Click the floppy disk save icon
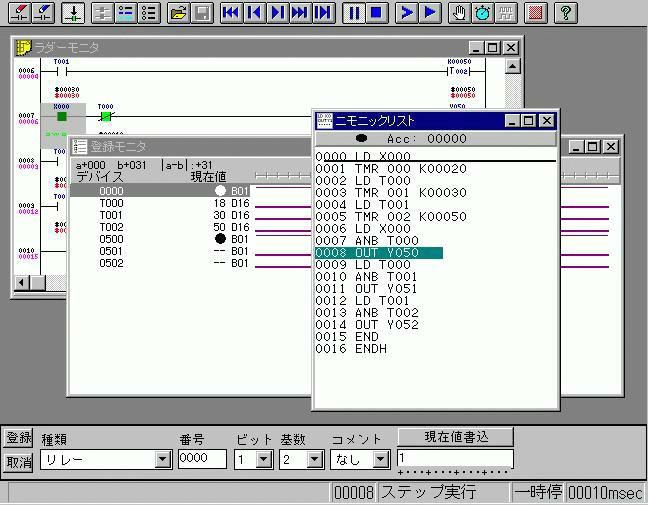 point(202,13)
